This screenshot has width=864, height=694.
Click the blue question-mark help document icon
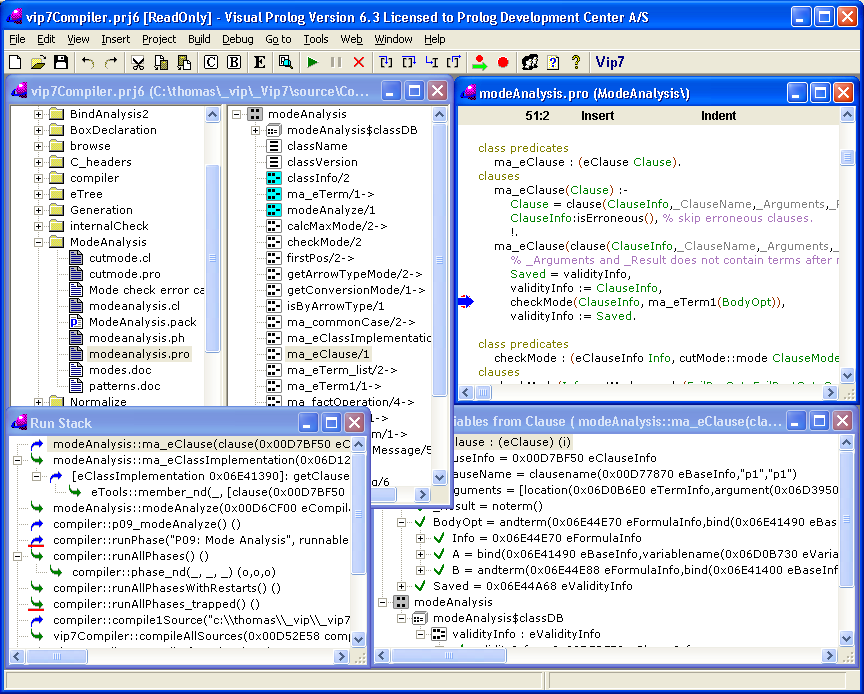553,62
